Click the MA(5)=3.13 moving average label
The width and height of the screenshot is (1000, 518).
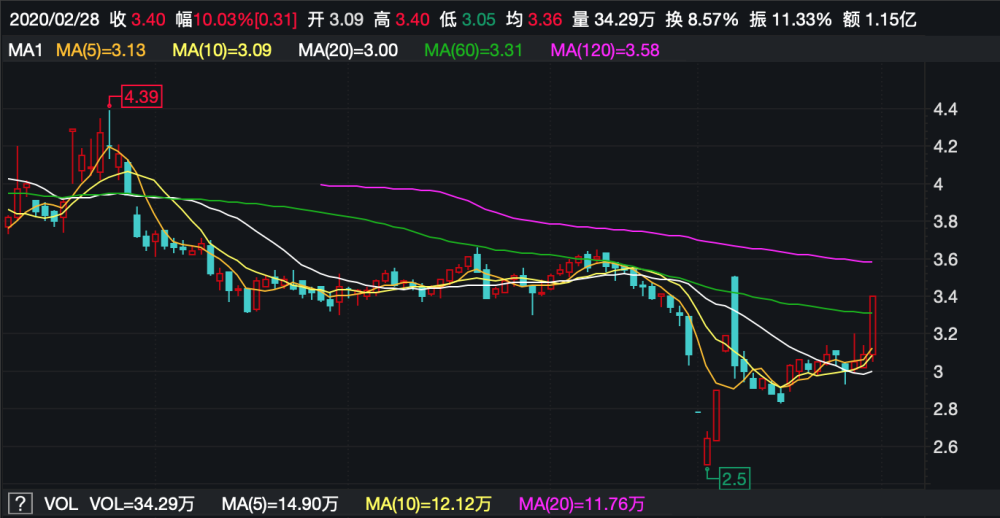pyautogui.click(x=101, y=50)
